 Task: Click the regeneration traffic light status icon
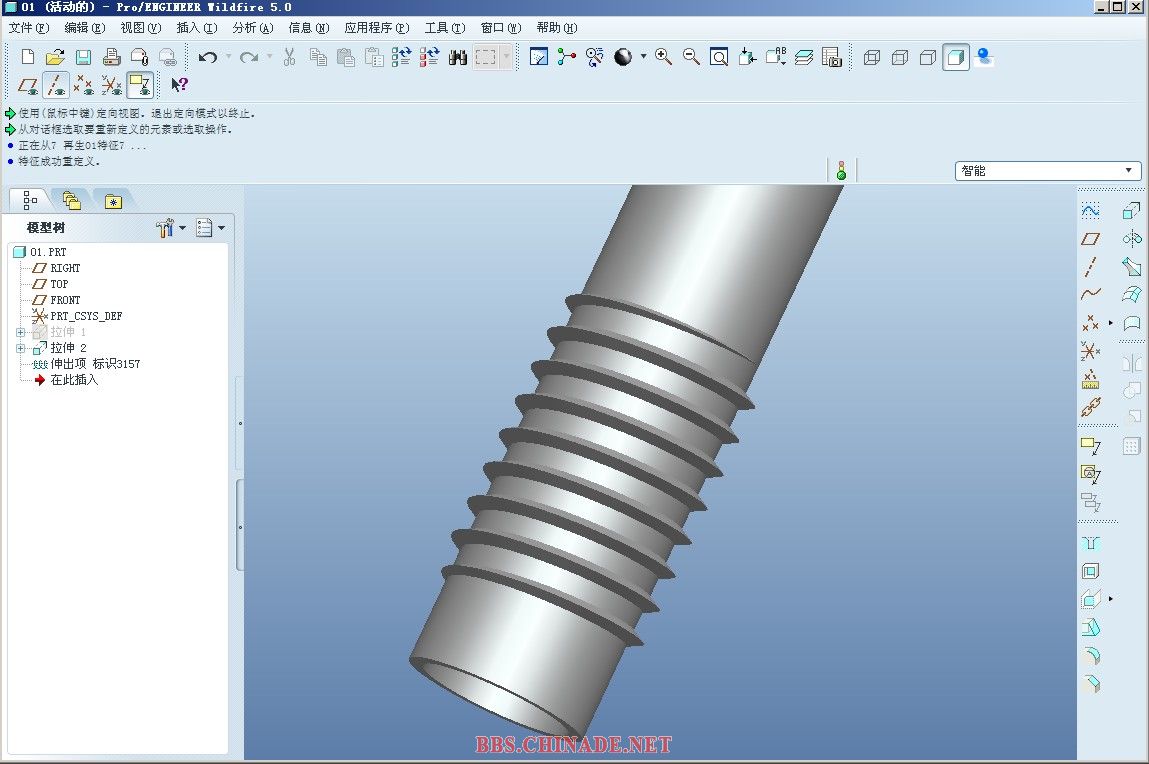tap(841, 171)
